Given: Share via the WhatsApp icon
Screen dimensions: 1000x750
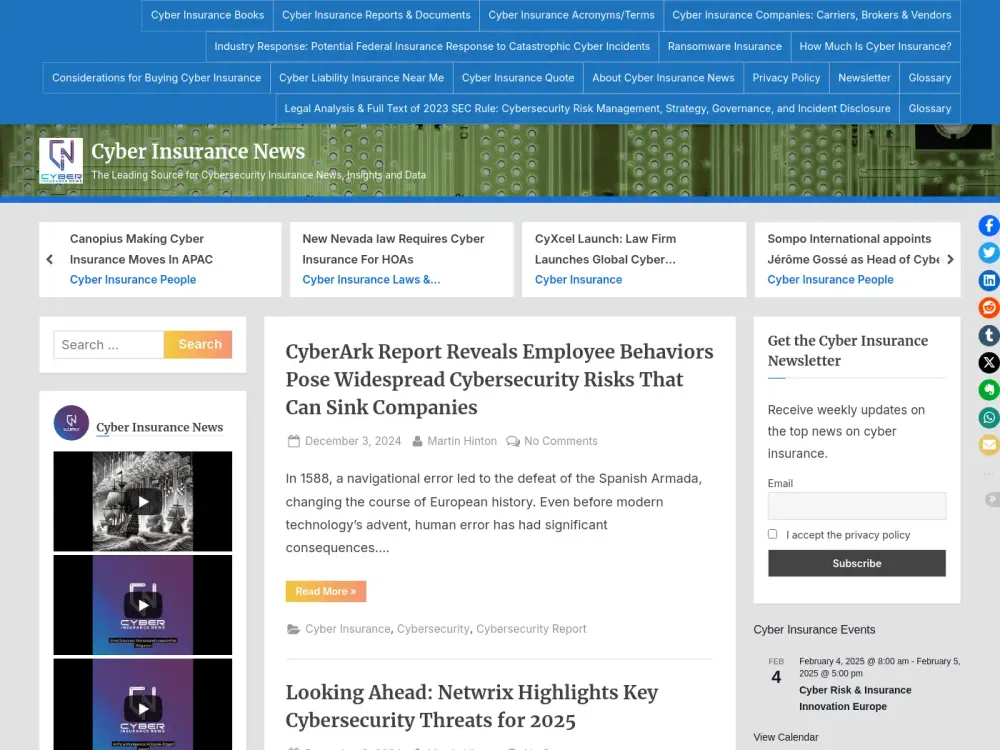Looking at the screenshot, I should 989,418.
